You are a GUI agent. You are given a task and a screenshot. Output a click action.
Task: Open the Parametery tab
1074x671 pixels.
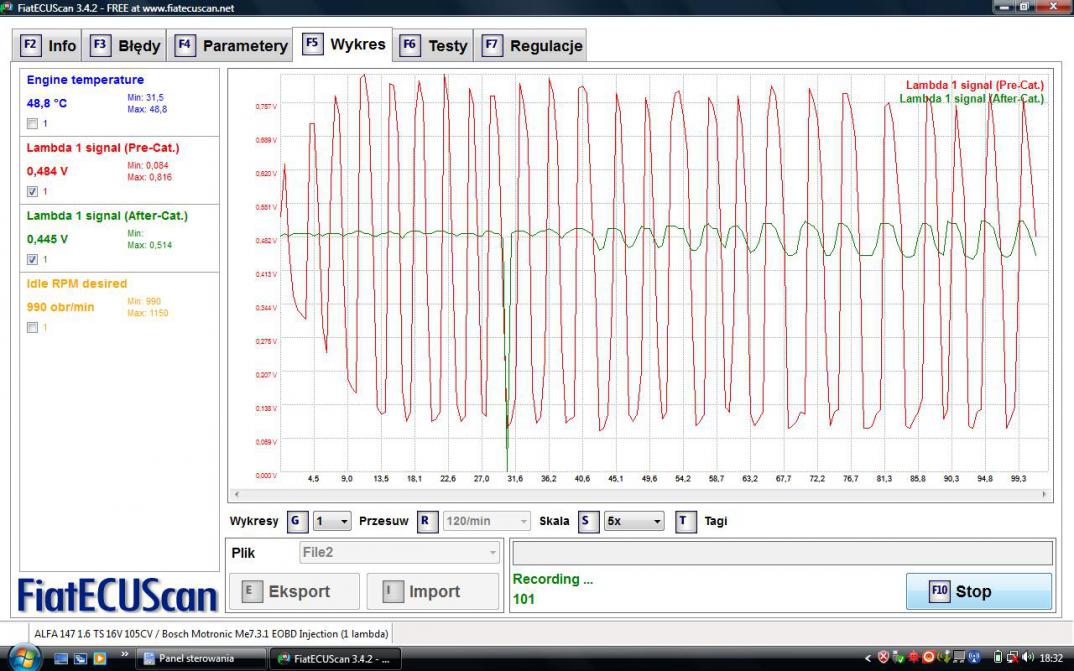(x=232, y=45)
